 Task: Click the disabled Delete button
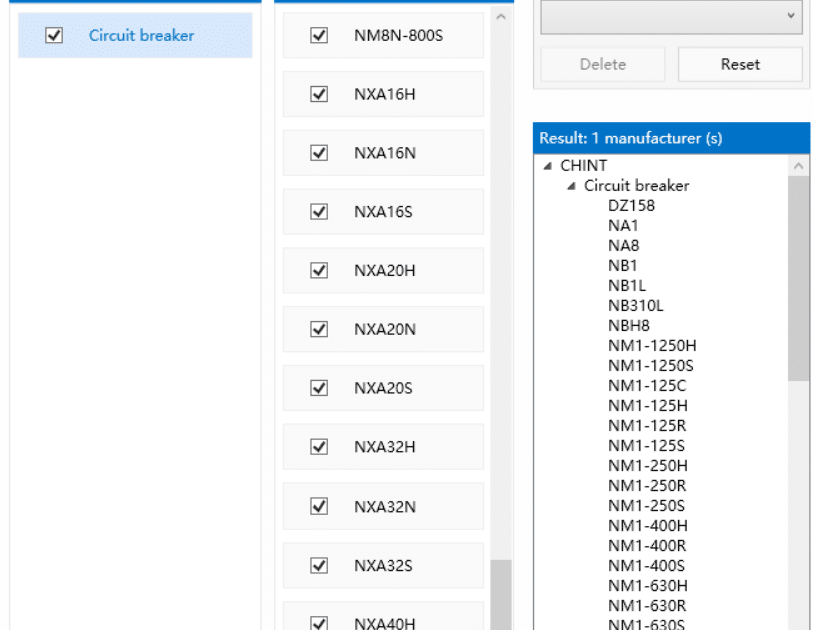[x=602, y=64]
